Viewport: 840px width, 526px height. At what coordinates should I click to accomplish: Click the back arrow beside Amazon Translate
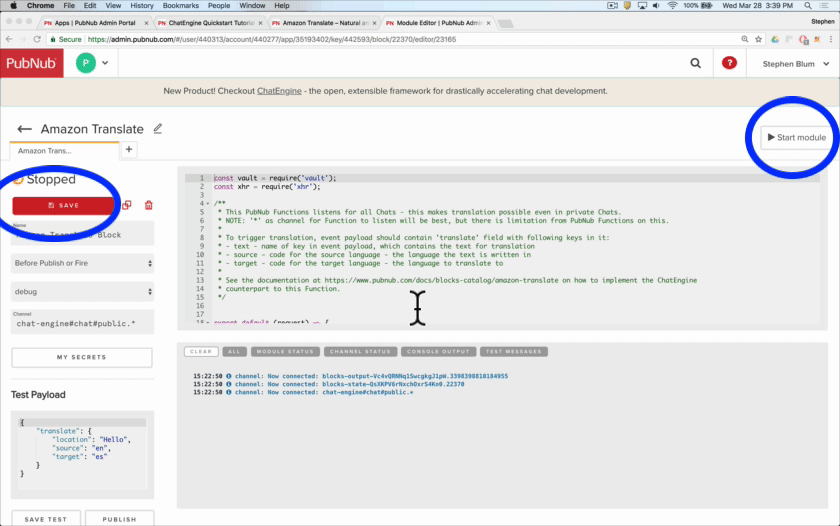pos(24,129)
